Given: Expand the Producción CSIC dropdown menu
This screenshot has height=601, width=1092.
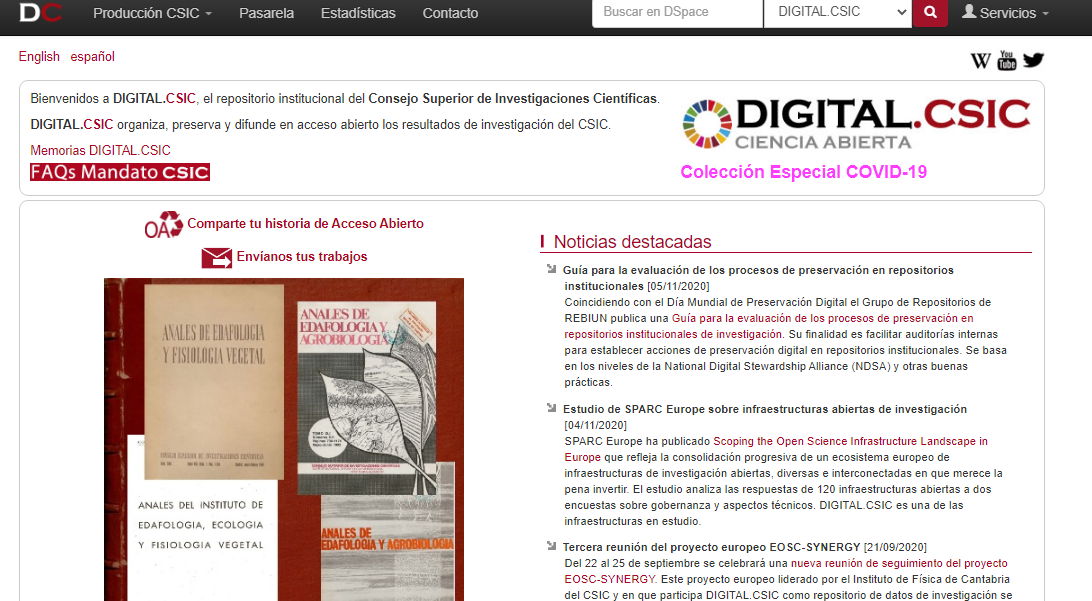Looking at the screenshot, I should [x=153, y=13].
